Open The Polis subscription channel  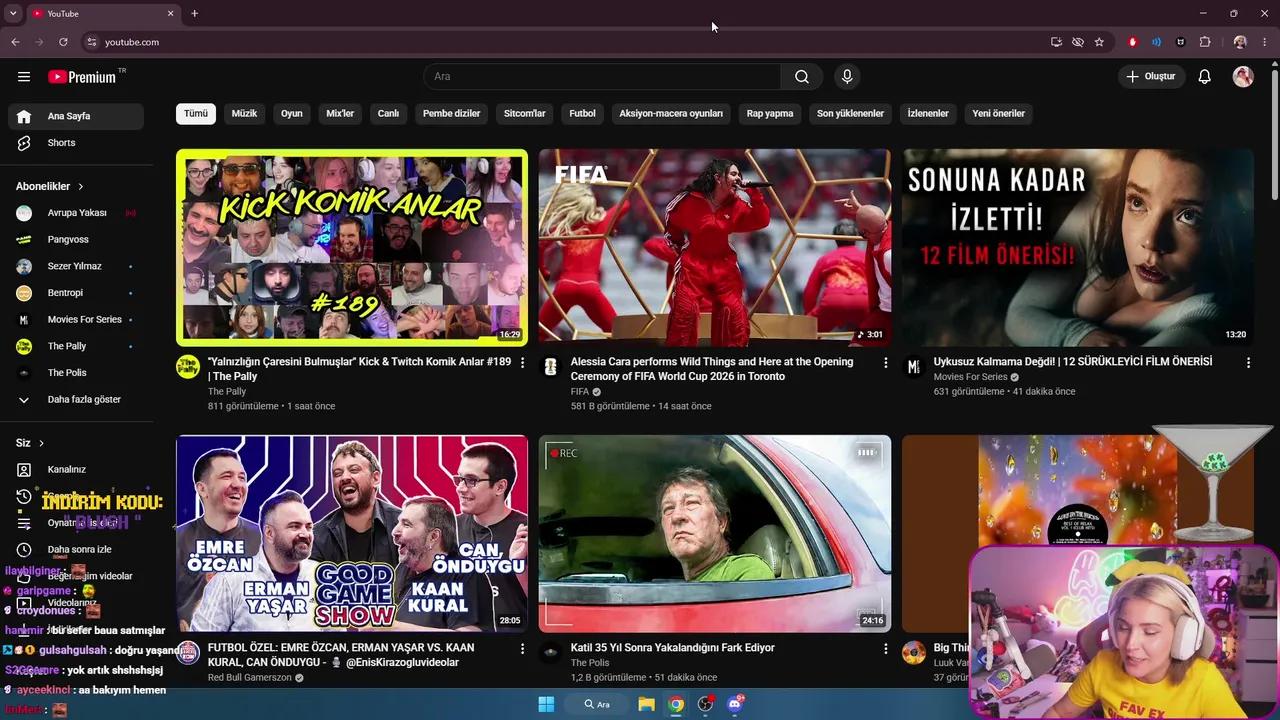point(76,373)
